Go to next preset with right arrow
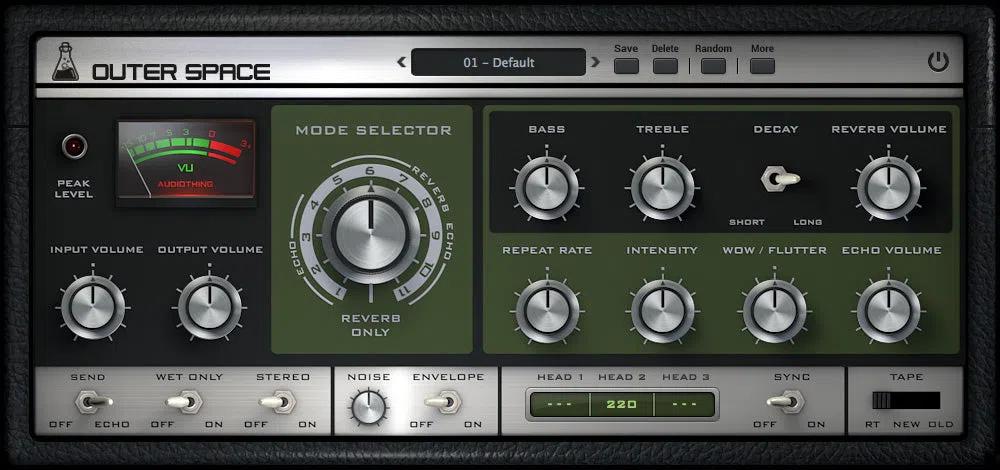 [595, 62]
